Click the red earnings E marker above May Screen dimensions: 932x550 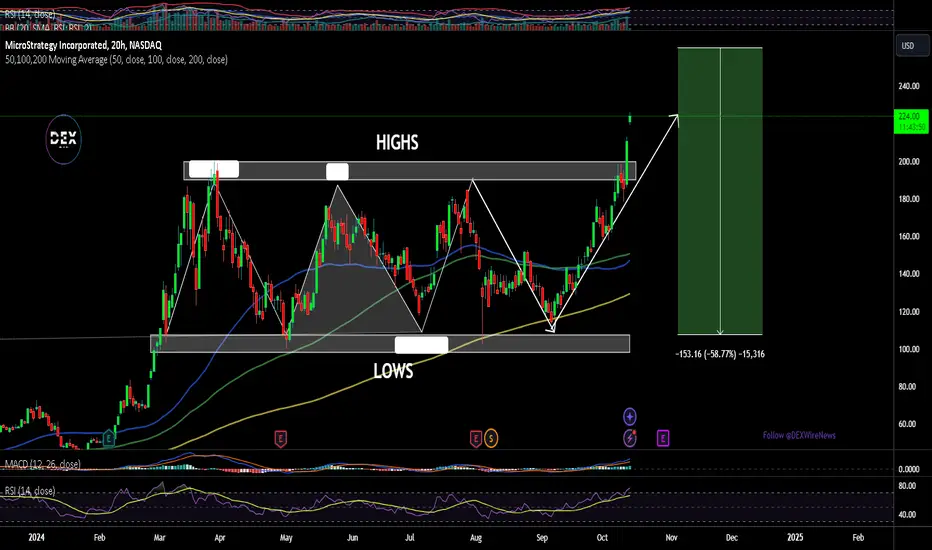pos(281,439)
